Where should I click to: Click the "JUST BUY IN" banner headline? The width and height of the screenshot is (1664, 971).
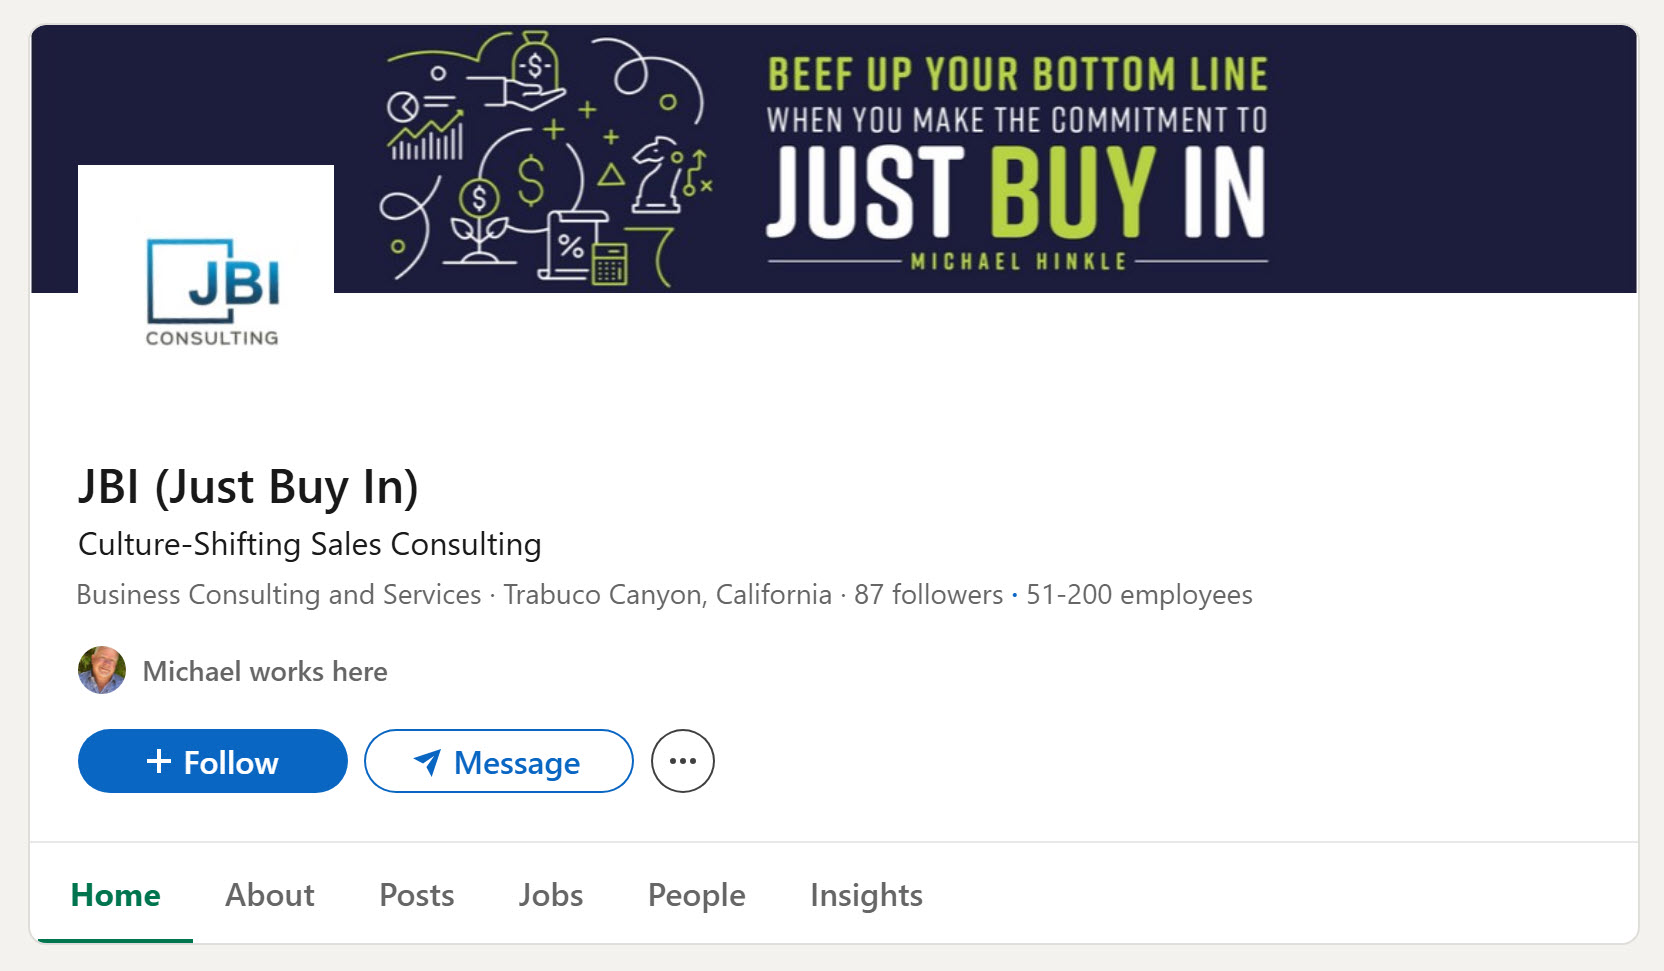[1016, 192]
